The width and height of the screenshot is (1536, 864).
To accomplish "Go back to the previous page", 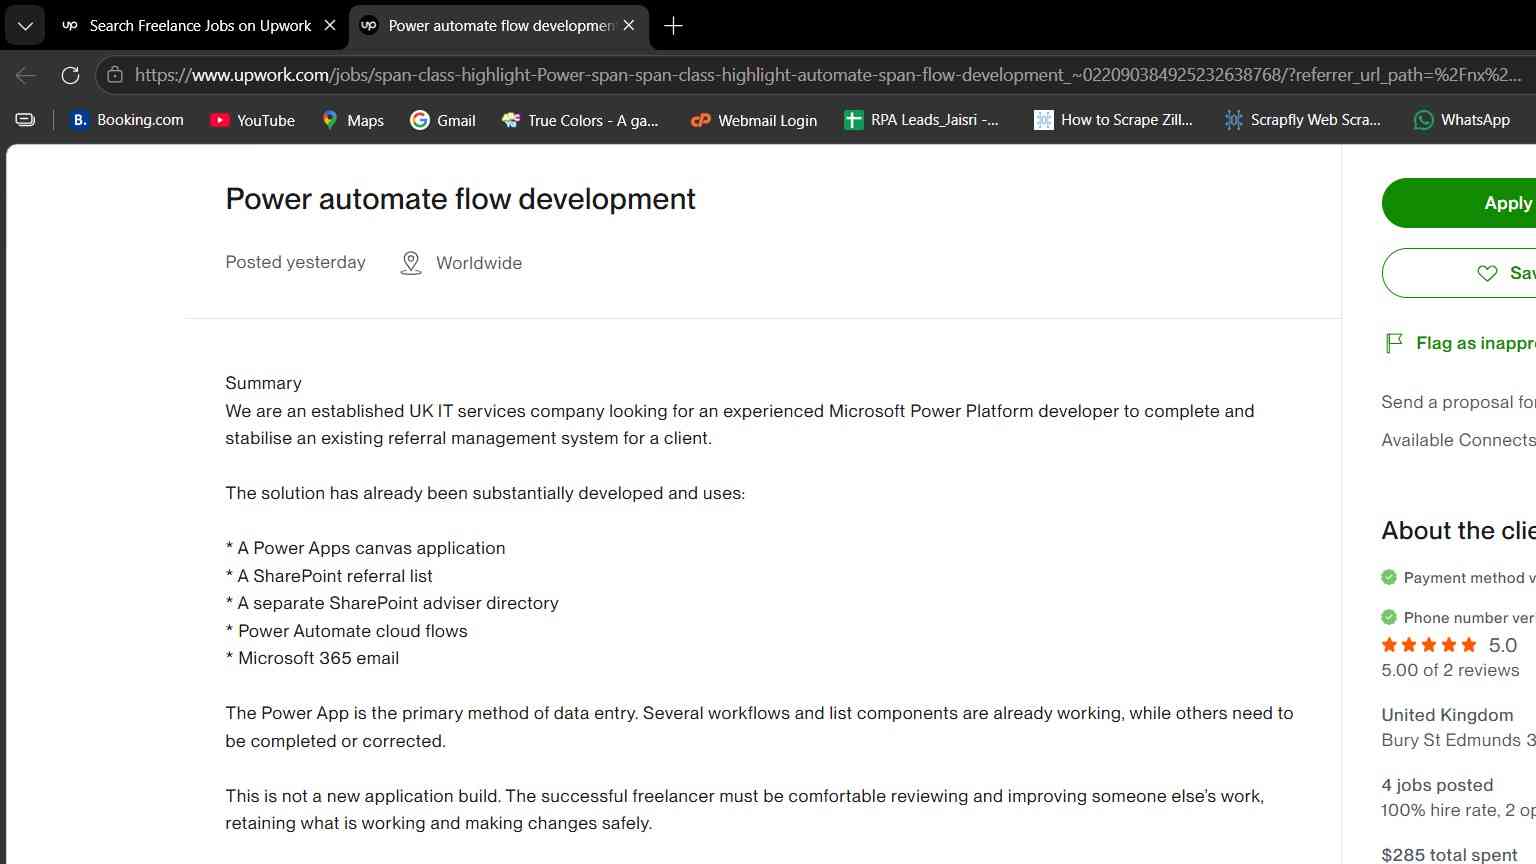I will pos(26,75).
